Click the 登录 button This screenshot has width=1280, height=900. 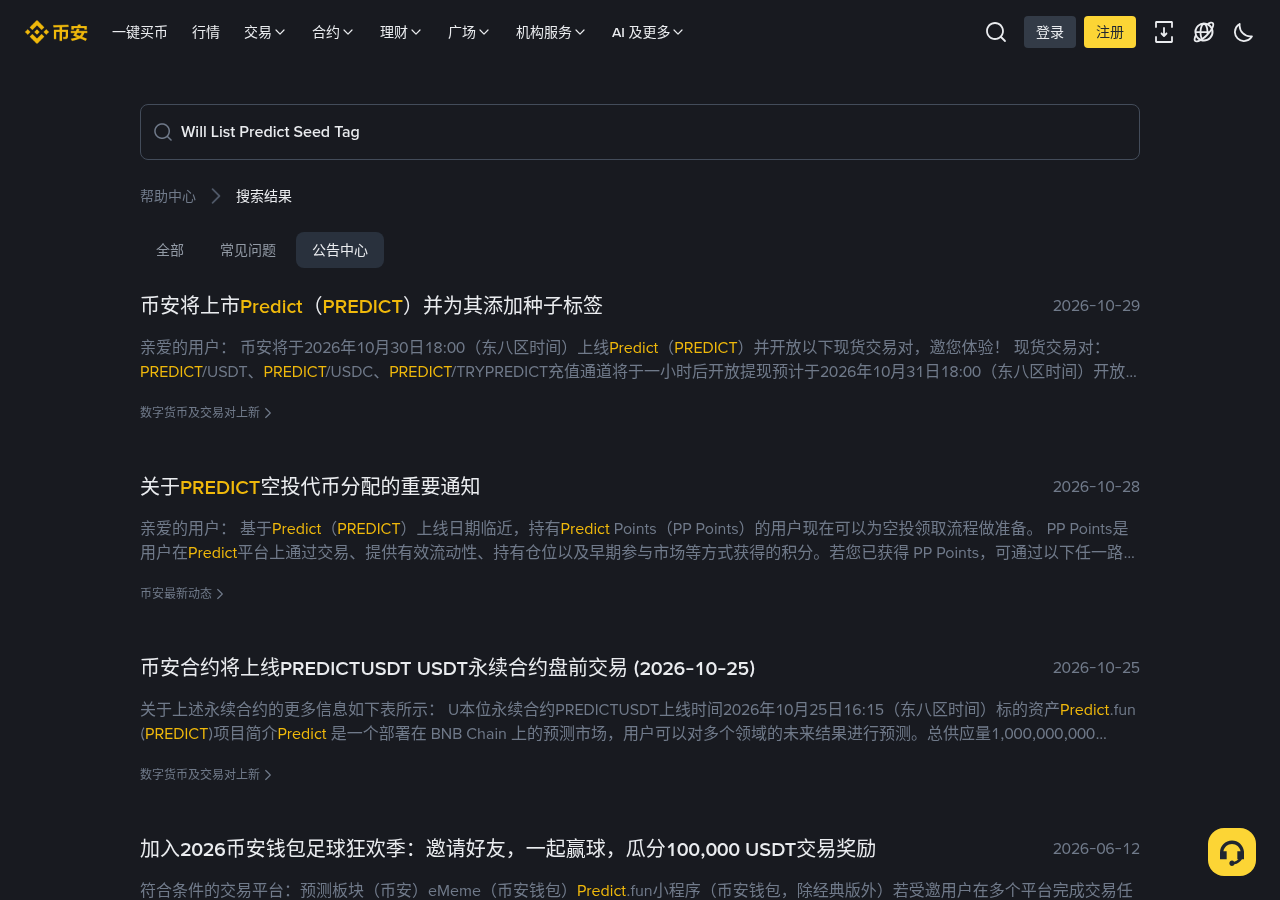[1050, 32]
